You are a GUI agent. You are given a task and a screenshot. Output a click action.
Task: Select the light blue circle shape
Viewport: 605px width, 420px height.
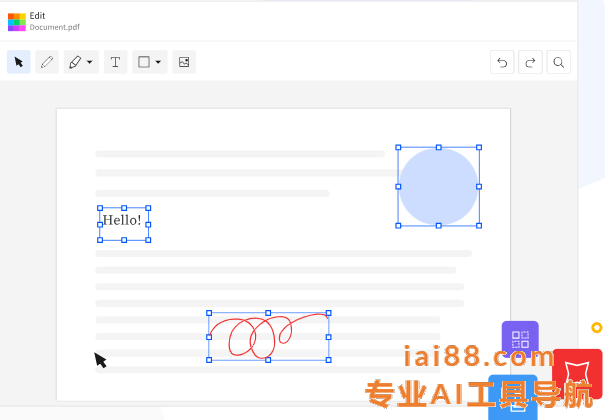click(x=438, y=186)
